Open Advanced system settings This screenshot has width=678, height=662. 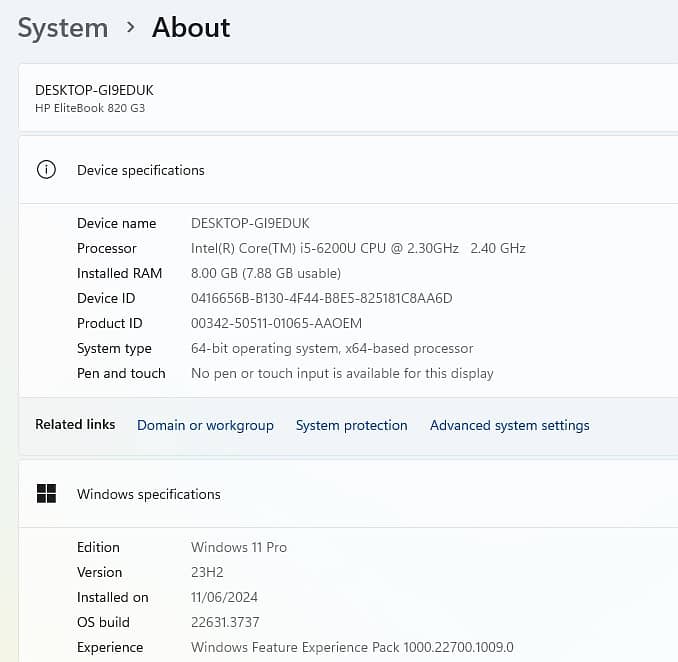(x=509, y=425)
